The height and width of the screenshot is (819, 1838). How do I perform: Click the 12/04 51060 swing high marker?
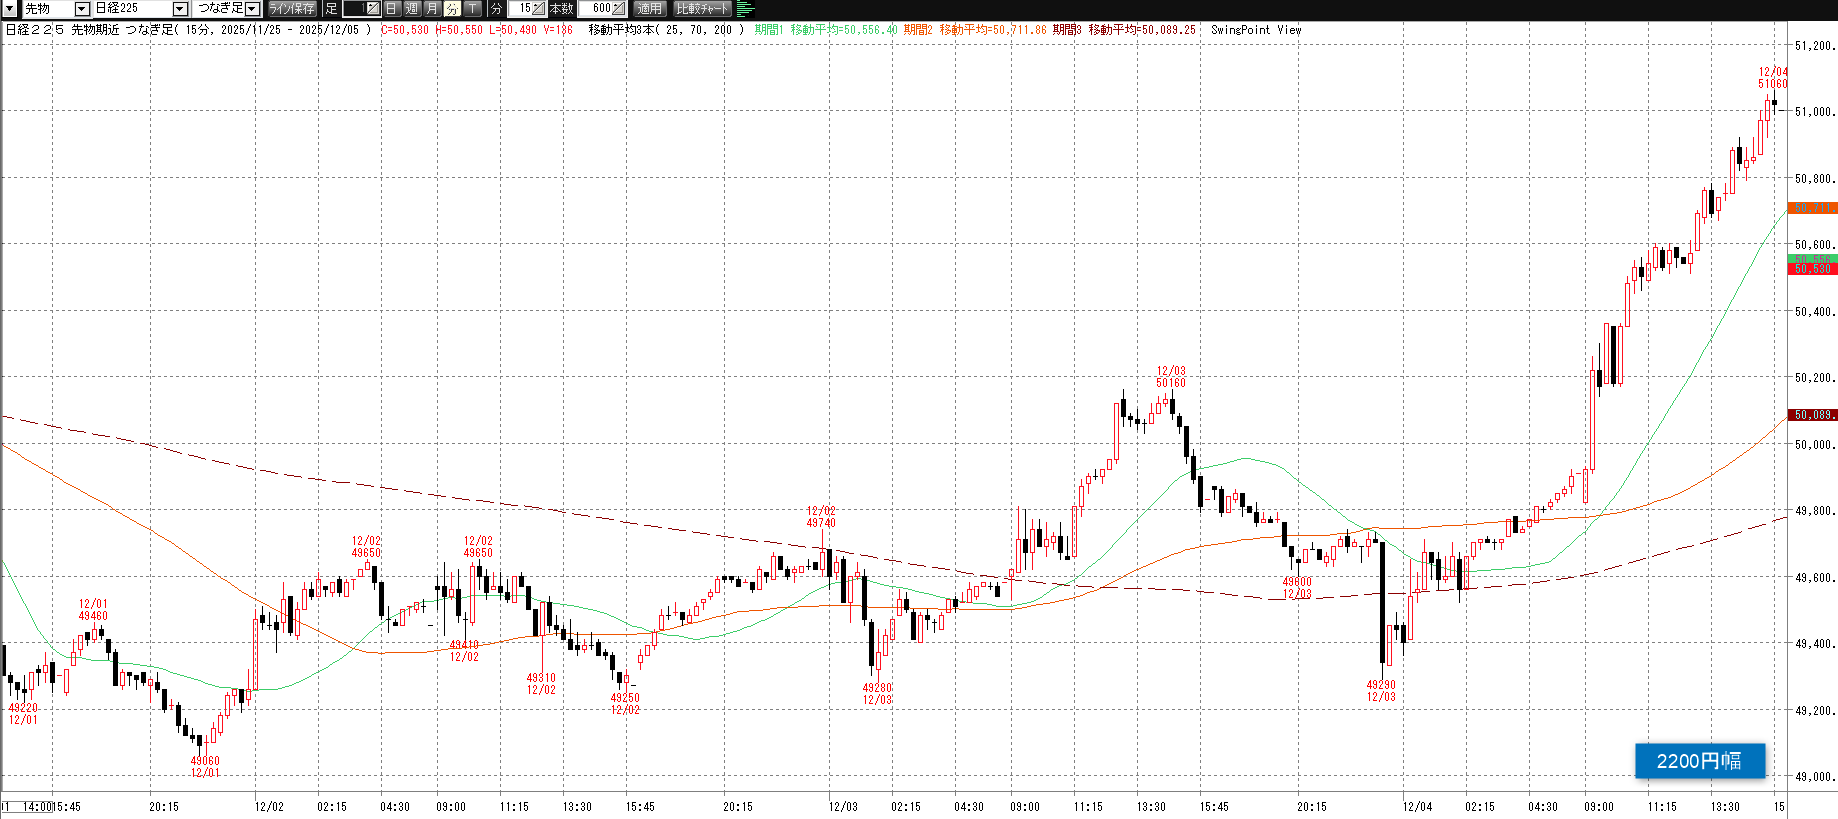tap(1772, 78)
